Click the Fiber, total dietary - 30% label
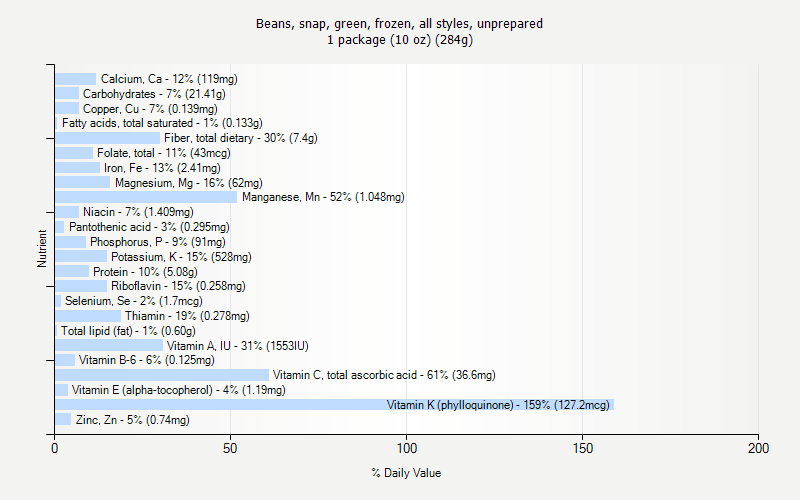The width and height of the screenshot is (800, 500). pos(241,138)
